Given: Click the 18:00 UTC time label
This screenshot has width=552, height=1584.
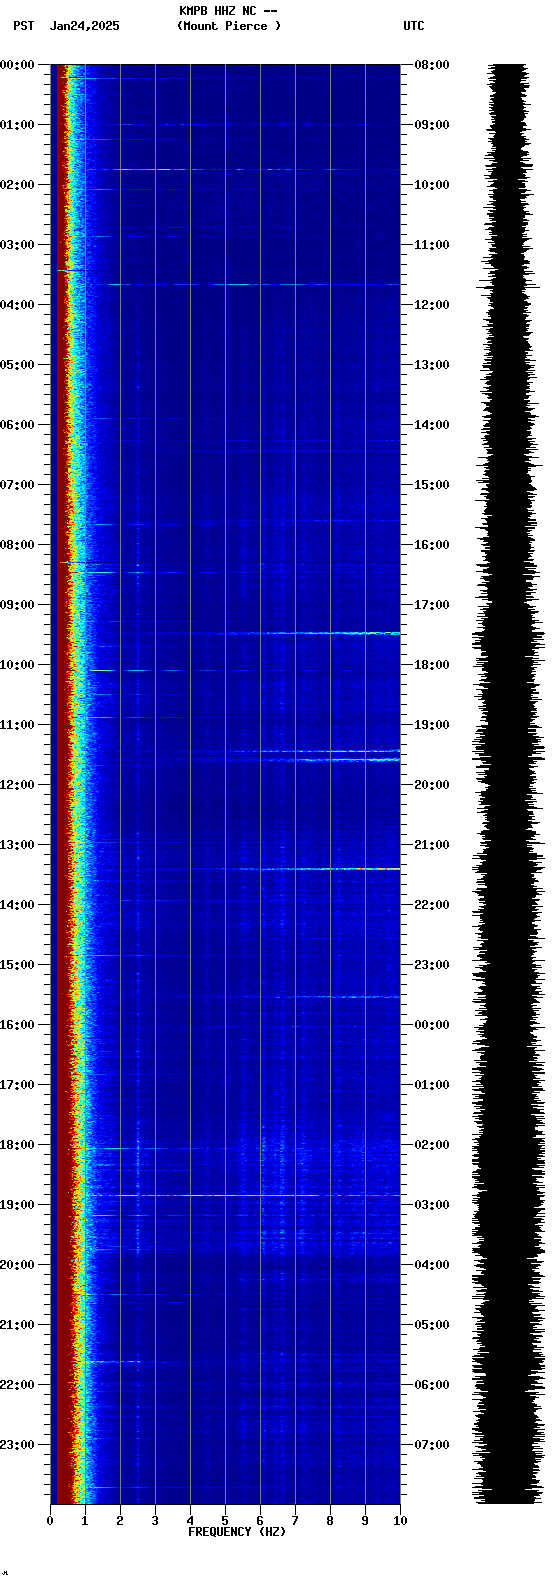Looking at the screenshot, I should pyautogui.click(x=432, y=665).
